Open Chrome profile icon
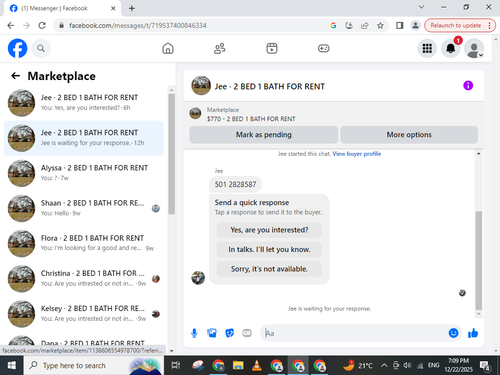Image resolution: width=500 pixels, height=375 pixels. click(415, 26)
